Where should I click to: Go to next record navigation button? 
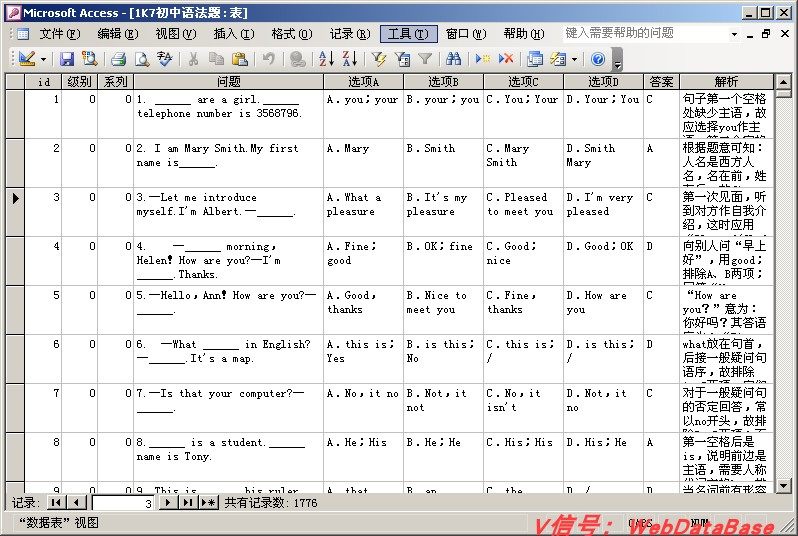167,502
